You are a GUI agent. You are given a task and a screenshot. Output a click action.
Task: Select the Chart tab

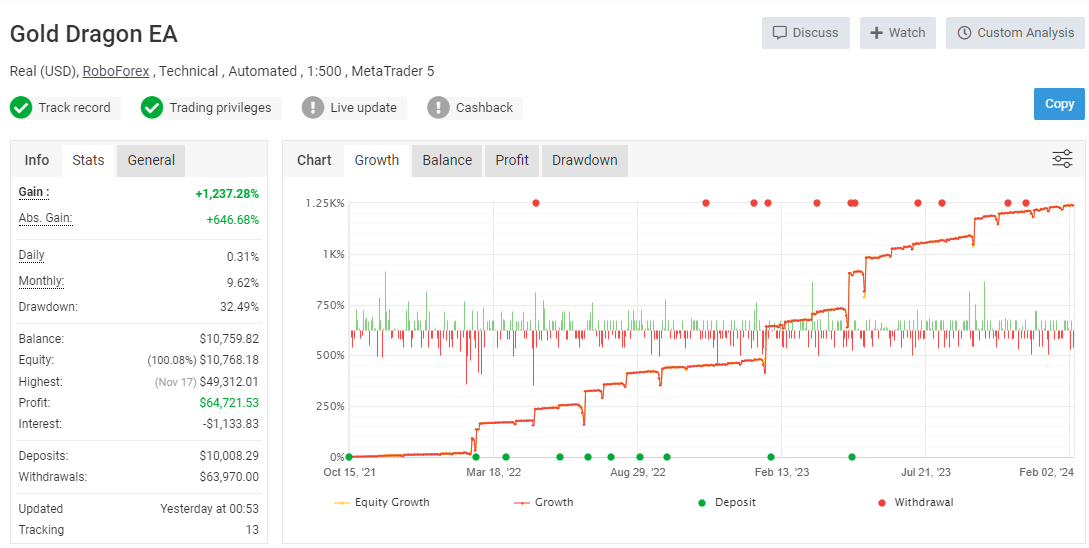point(315,160)
